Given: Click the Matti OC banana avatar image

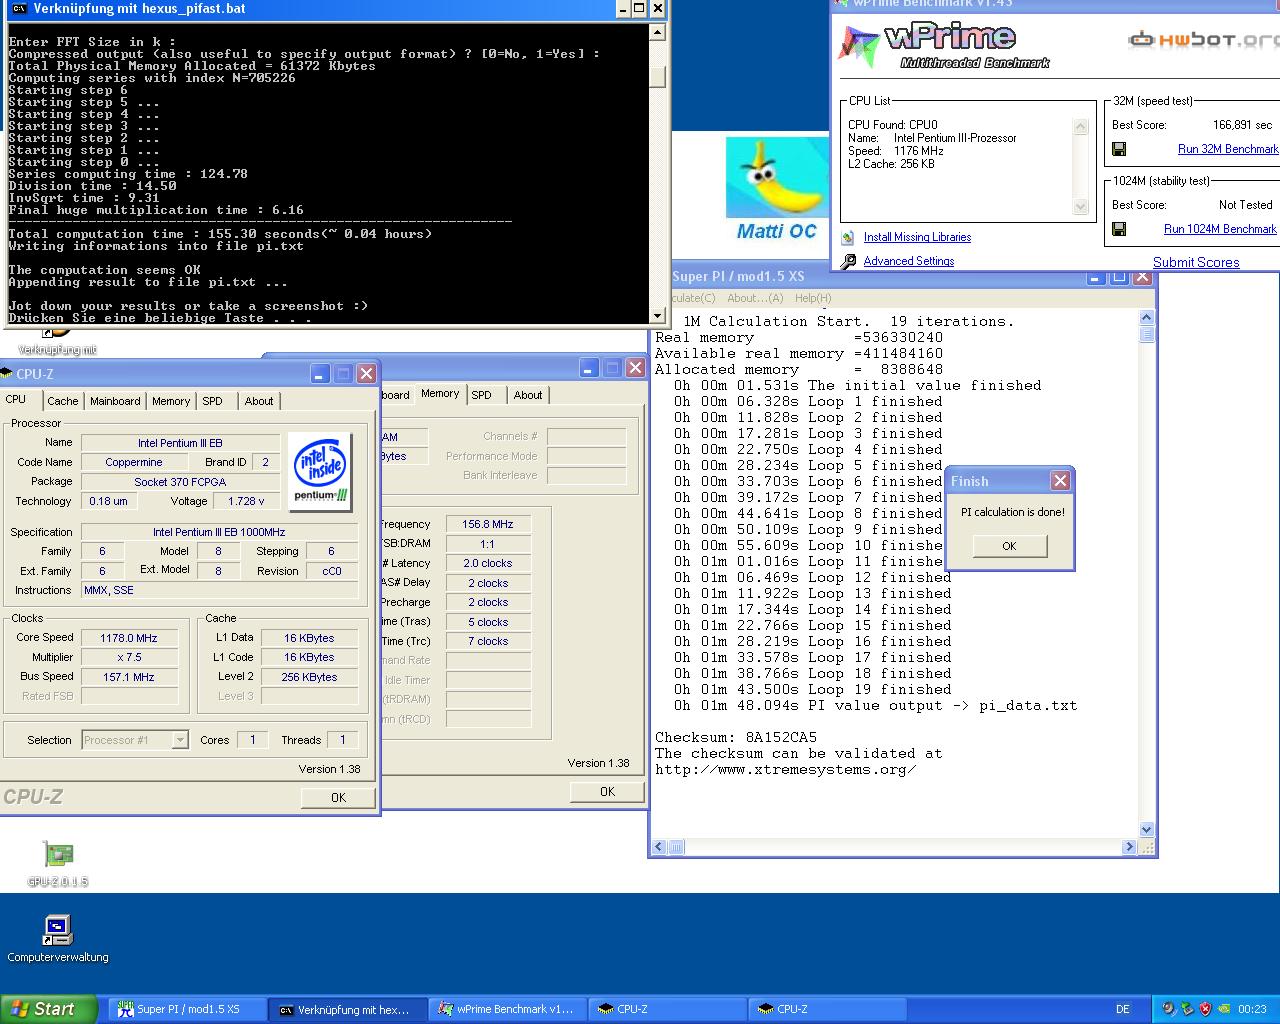Looking at the screenshot, I should (x=777, y=177).
